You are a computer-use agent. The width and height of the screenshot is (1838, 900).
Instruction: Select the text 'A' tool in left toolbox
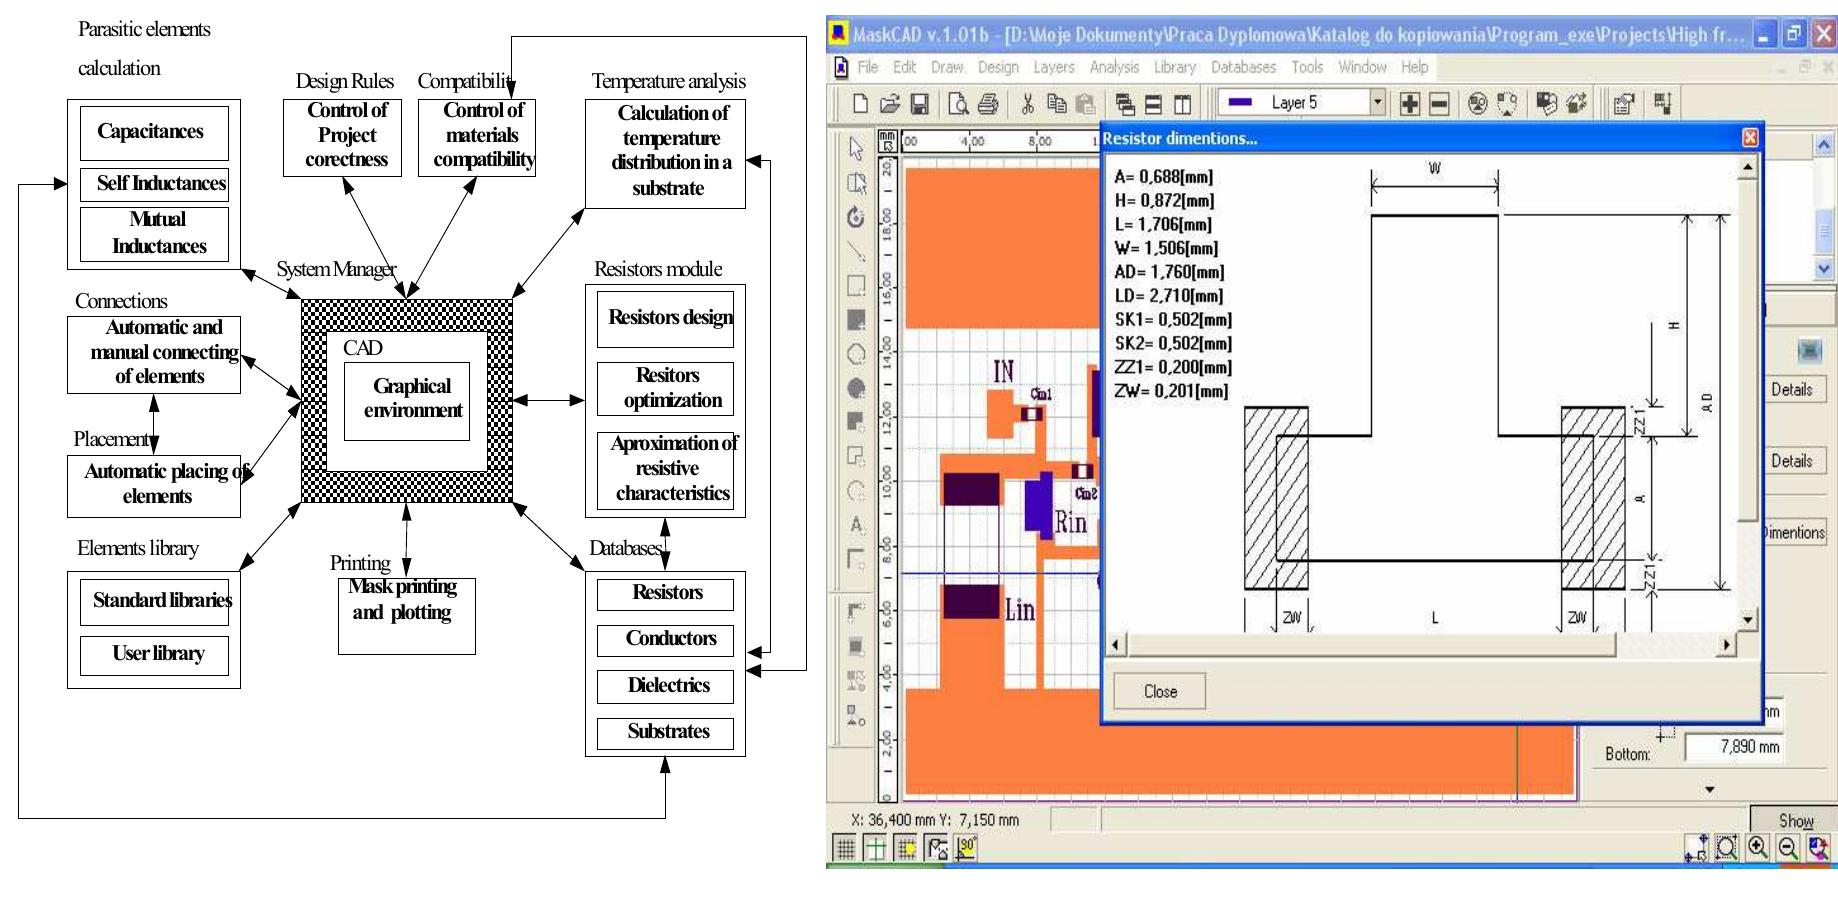[856, 524]
